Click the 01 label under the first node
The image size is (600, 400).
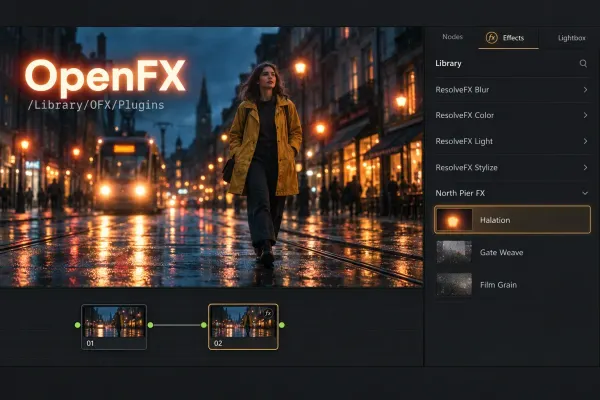[90, 343]
